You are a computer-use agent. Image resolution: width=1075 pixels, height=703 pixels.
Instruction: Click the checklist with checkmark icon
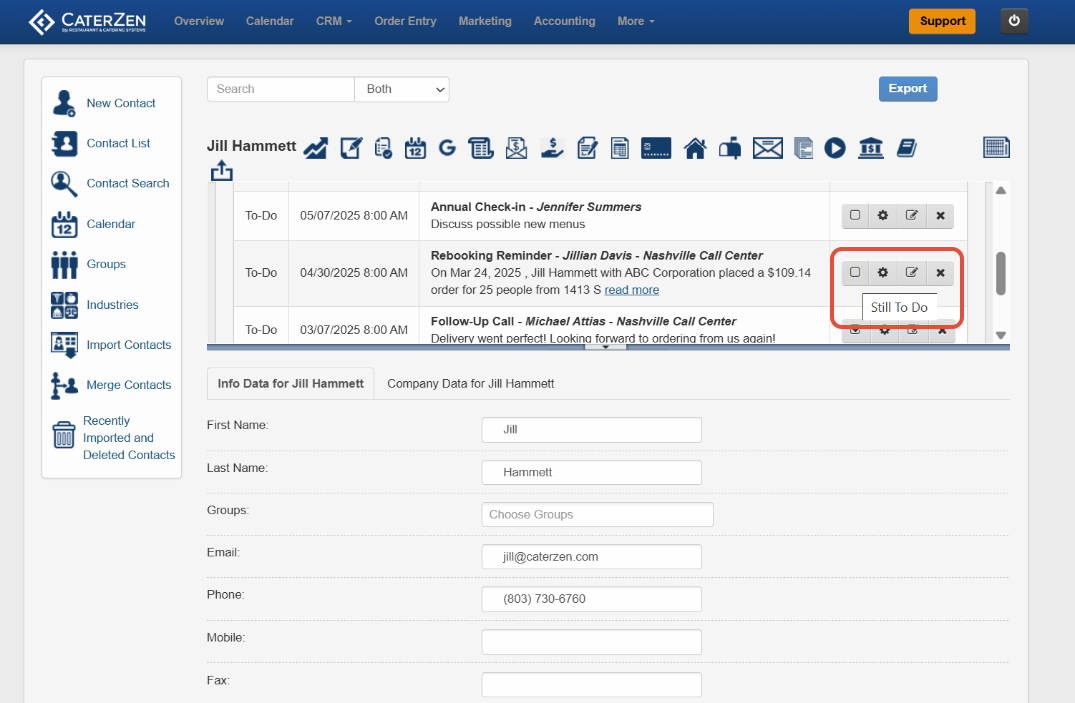383,147
